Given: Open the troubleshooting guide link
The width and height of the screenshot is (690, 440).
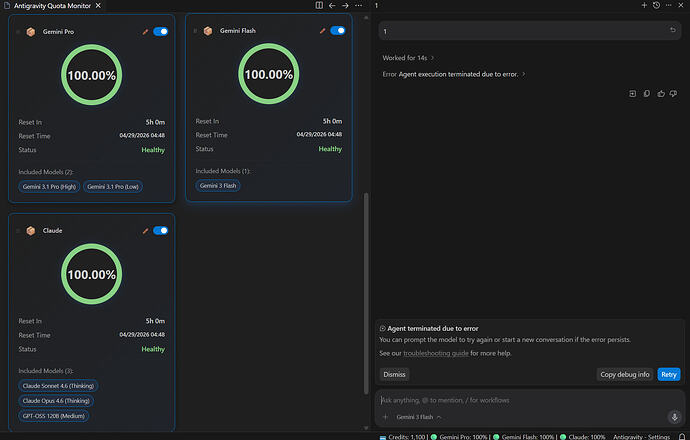Looking at the screenshot, I should (x=436, y=353).
